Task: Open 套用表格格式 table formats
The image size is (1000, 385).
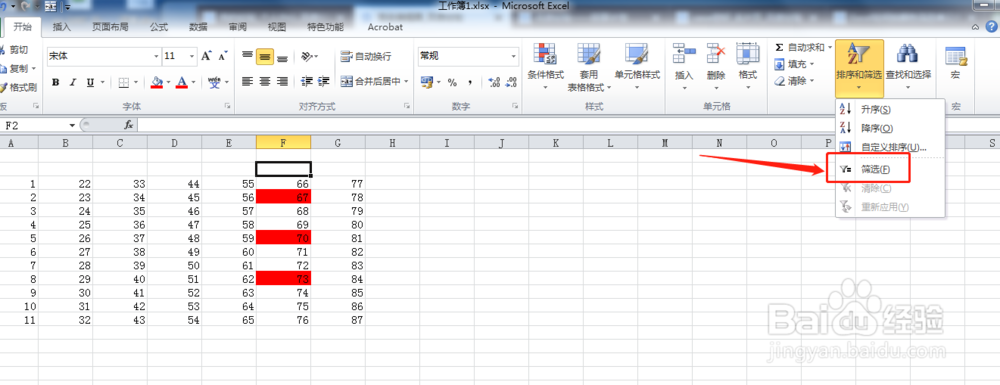Action: click(x=589, y=67)
